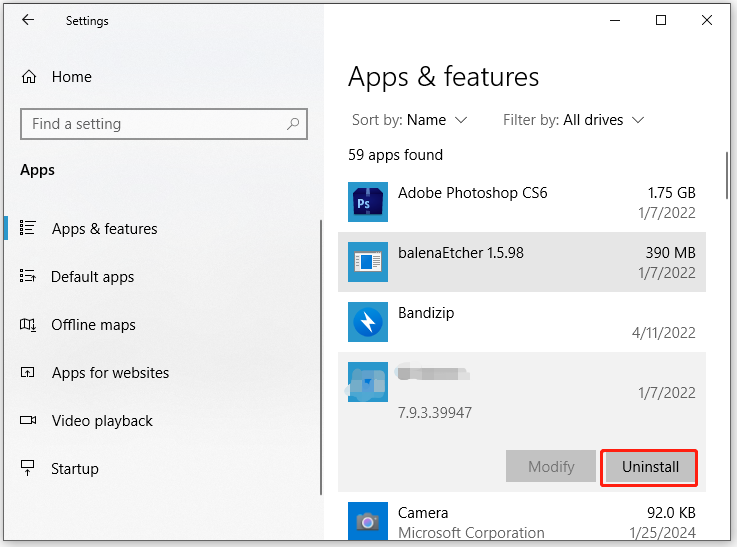
Task: Click the sidebar vertical scrollbar
Action: [x=321, y=357]
